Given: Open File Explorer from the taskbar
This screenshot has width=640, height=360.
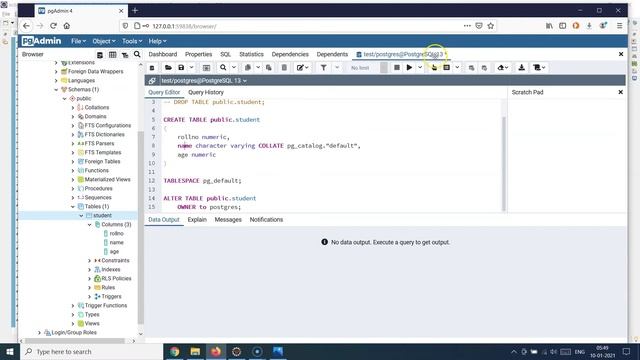Looking at the screenshot, I should click(195, 351).
